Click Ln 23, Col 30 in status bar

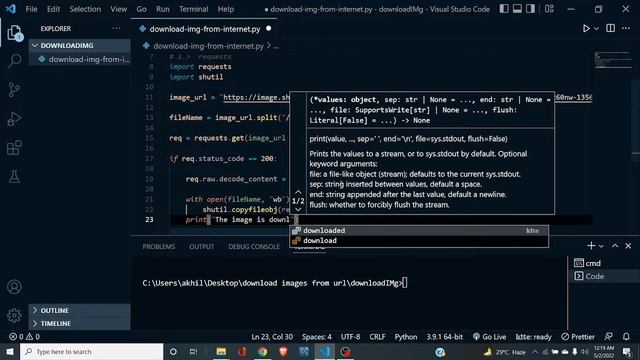272,337
